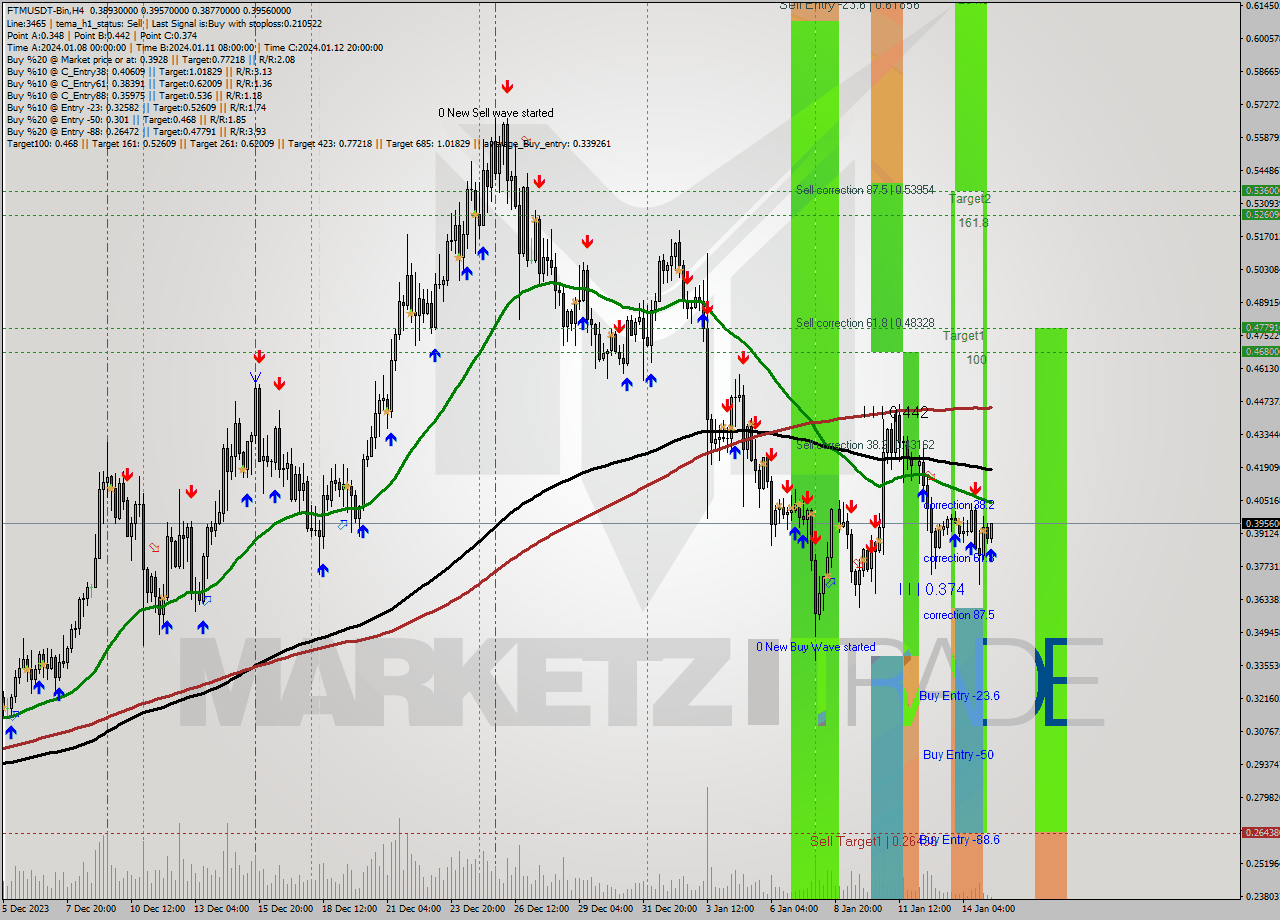Click the 'Buy %10 @ Entry -23: 0.32582' line
1280x920 pixels.
point(135,107)
